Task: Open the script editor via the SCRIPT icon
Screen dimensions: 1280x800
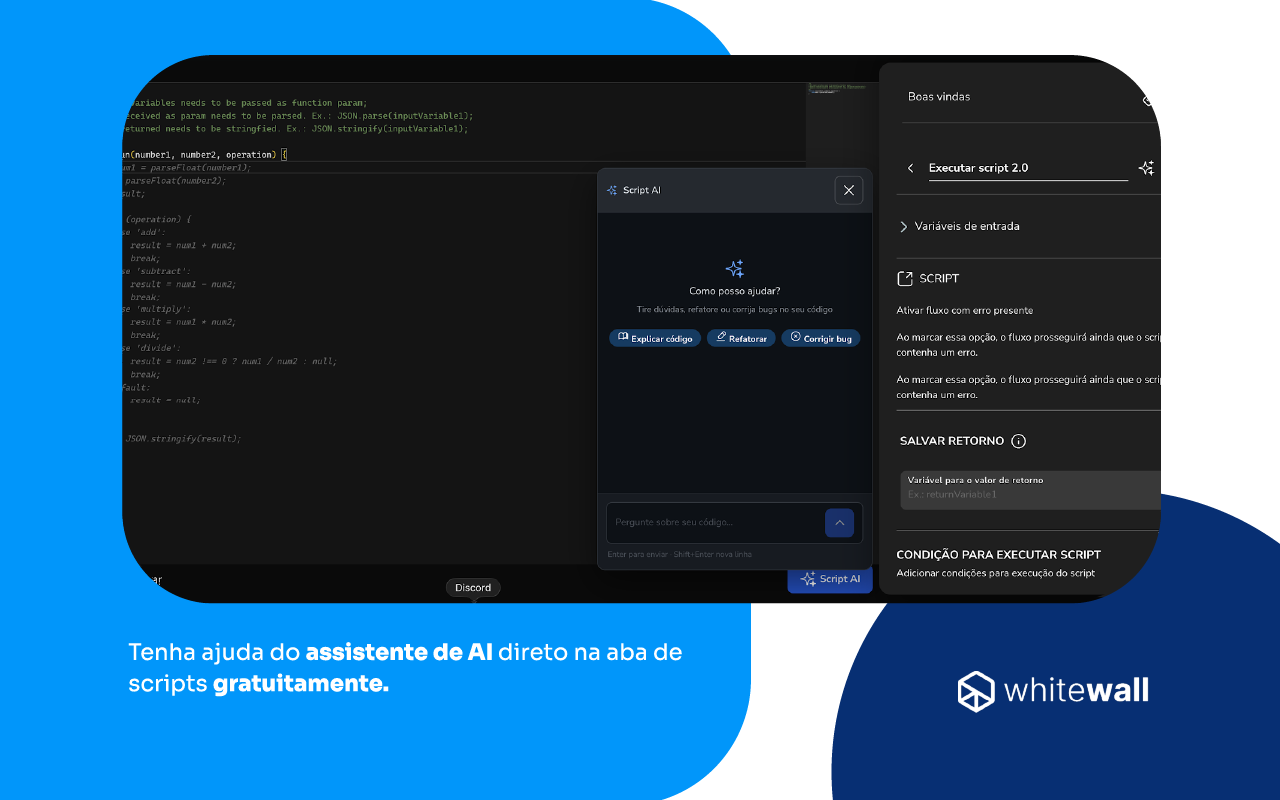Action: tap(905, 279)
